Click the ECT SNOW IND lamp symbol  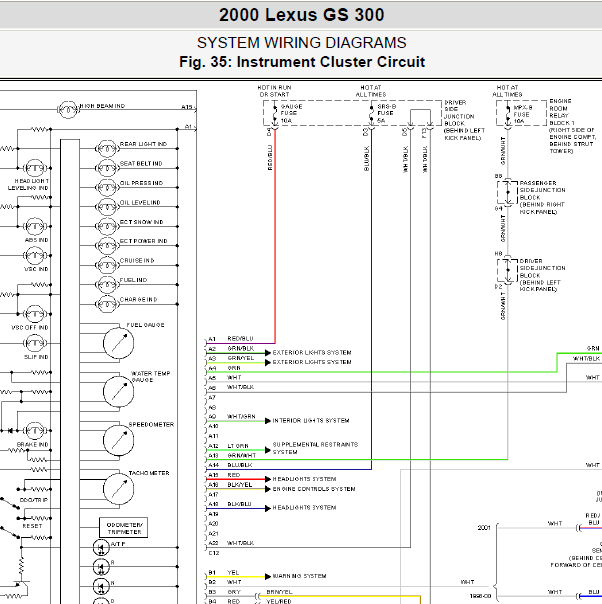coord(107,226)
